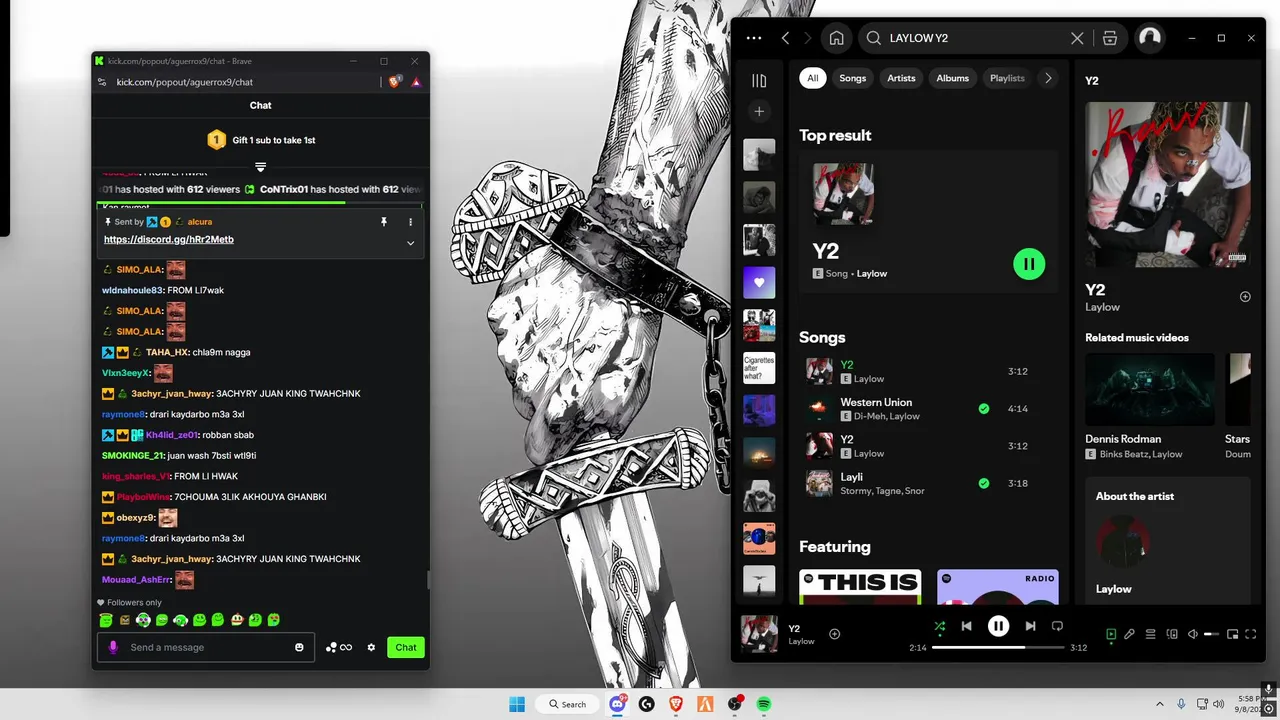Open Brave Shields icon in address bar
The width and height of the screenshot is (1280, 720).
click(394, 82)
